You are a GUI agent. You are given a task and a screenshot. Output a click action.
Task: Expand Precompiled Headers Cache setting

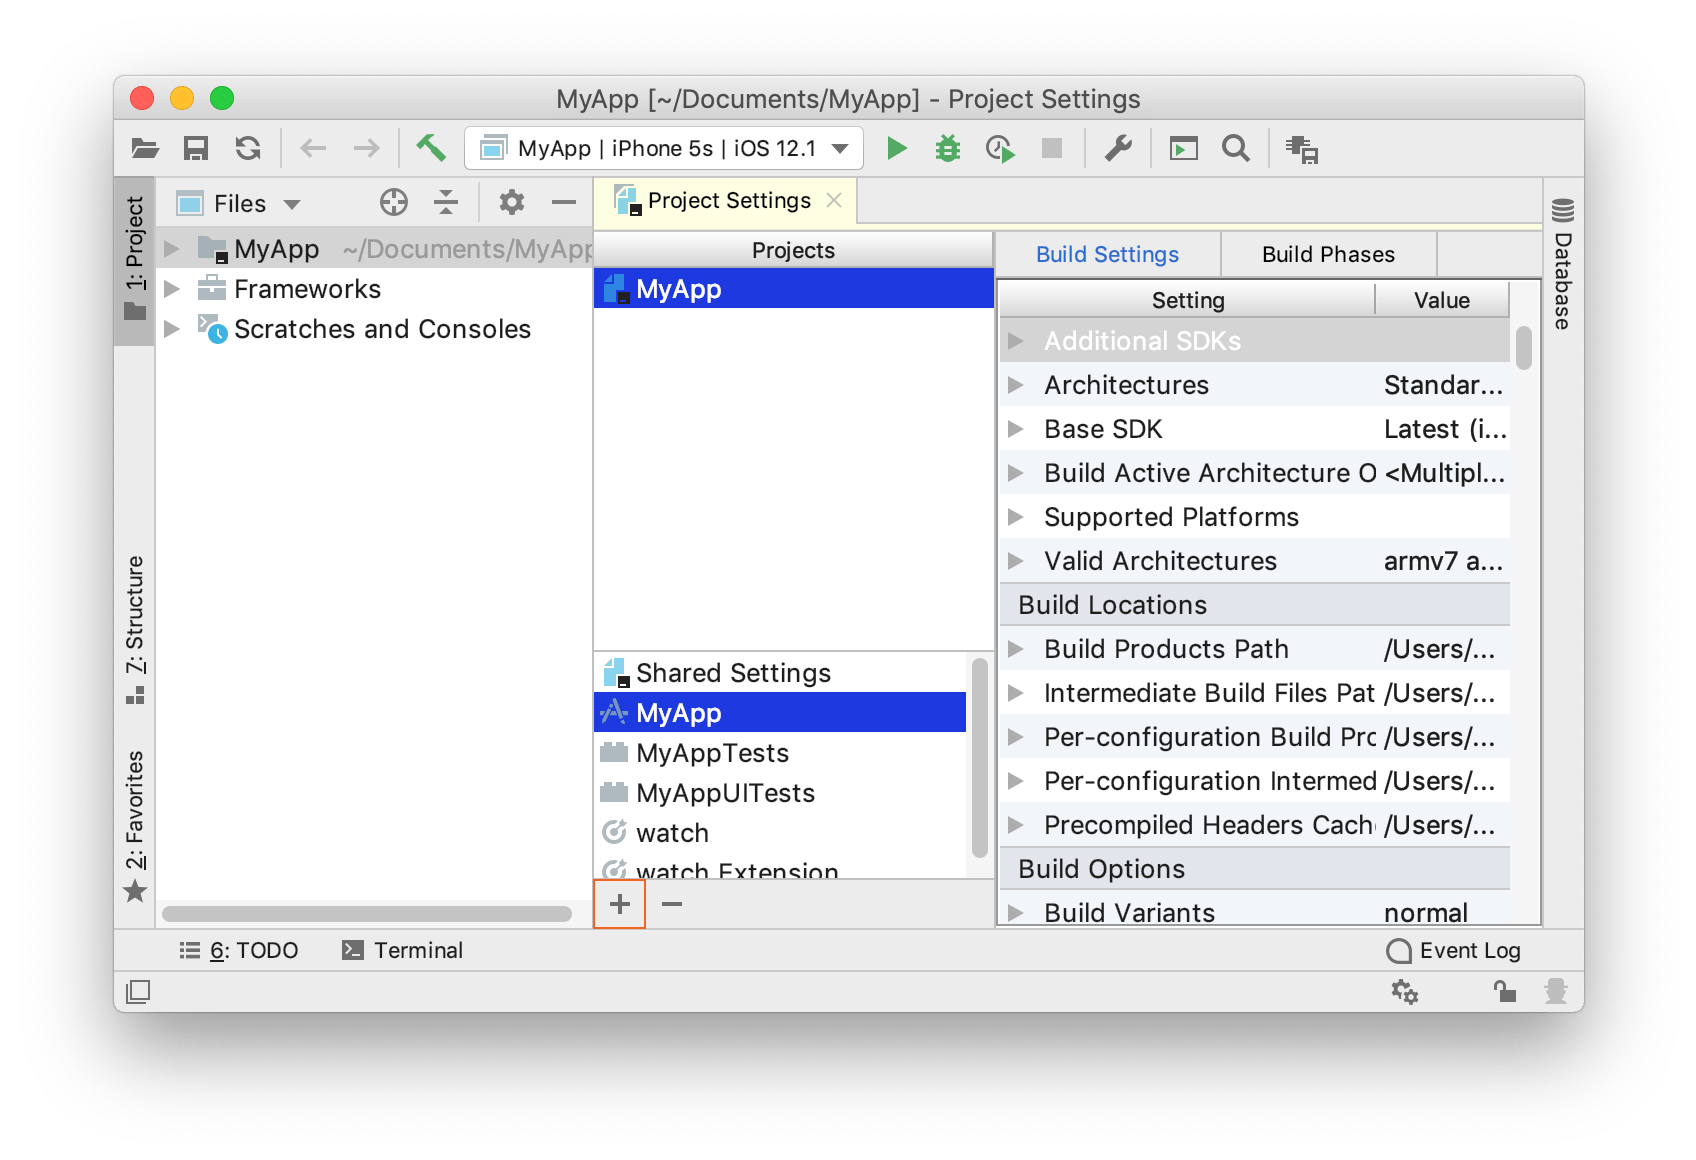(1016, 825)
